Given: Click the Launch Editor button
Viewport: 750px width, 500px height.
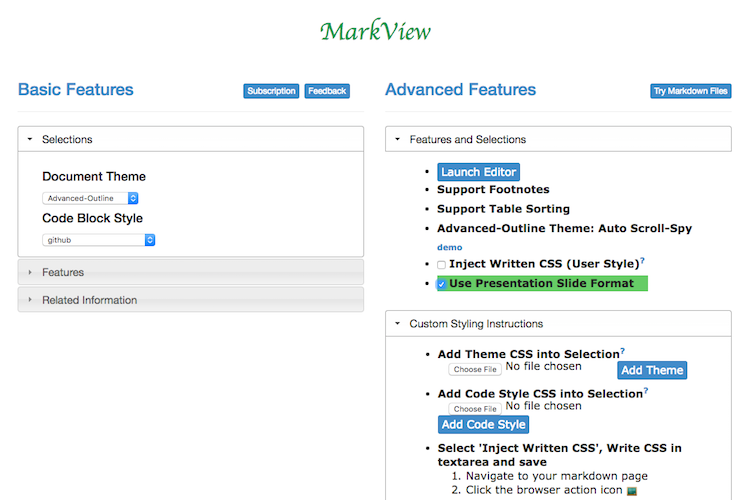Looking at the screenshot, I should tap(478, 172).
